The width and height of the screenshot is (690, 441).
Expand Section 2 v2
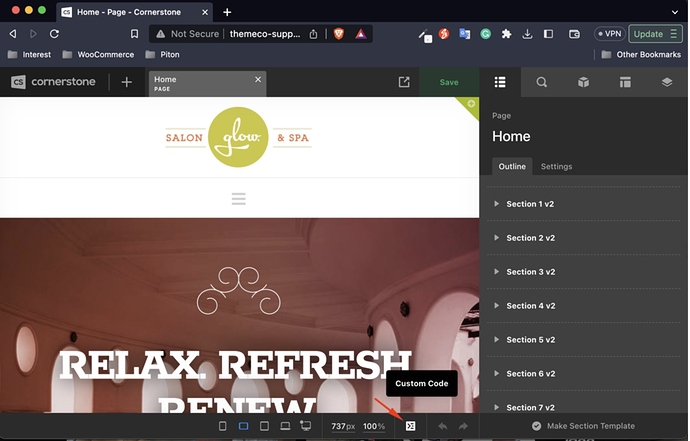point(496,238)
